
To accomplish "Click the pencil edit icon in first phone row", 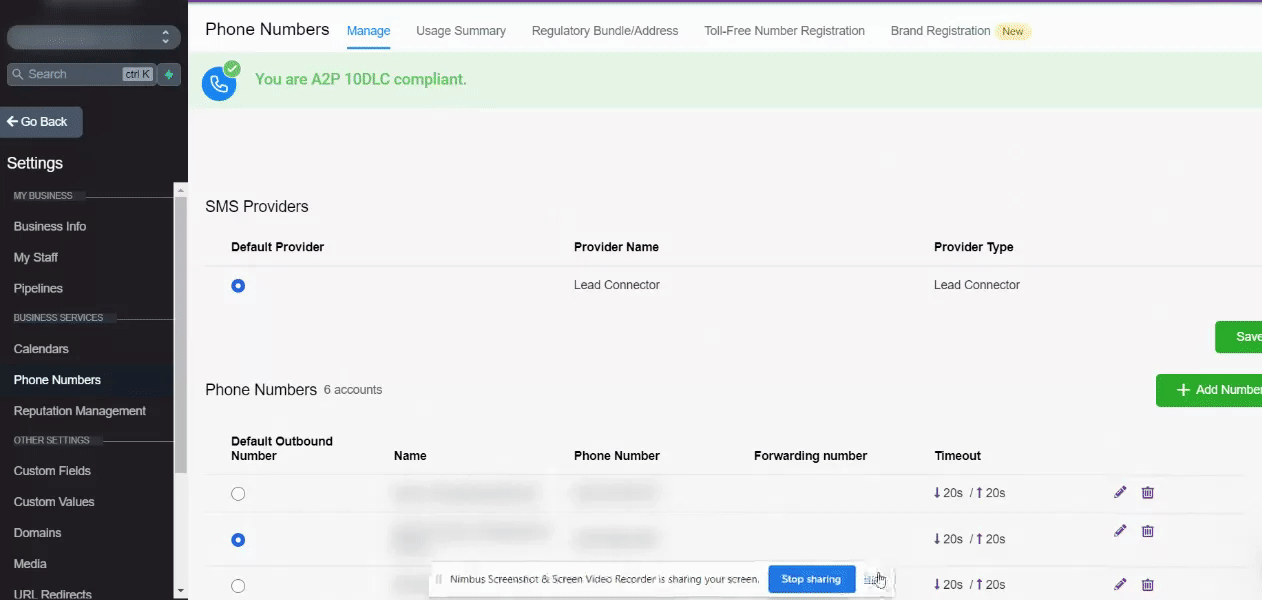I will tap(1120, 492).
